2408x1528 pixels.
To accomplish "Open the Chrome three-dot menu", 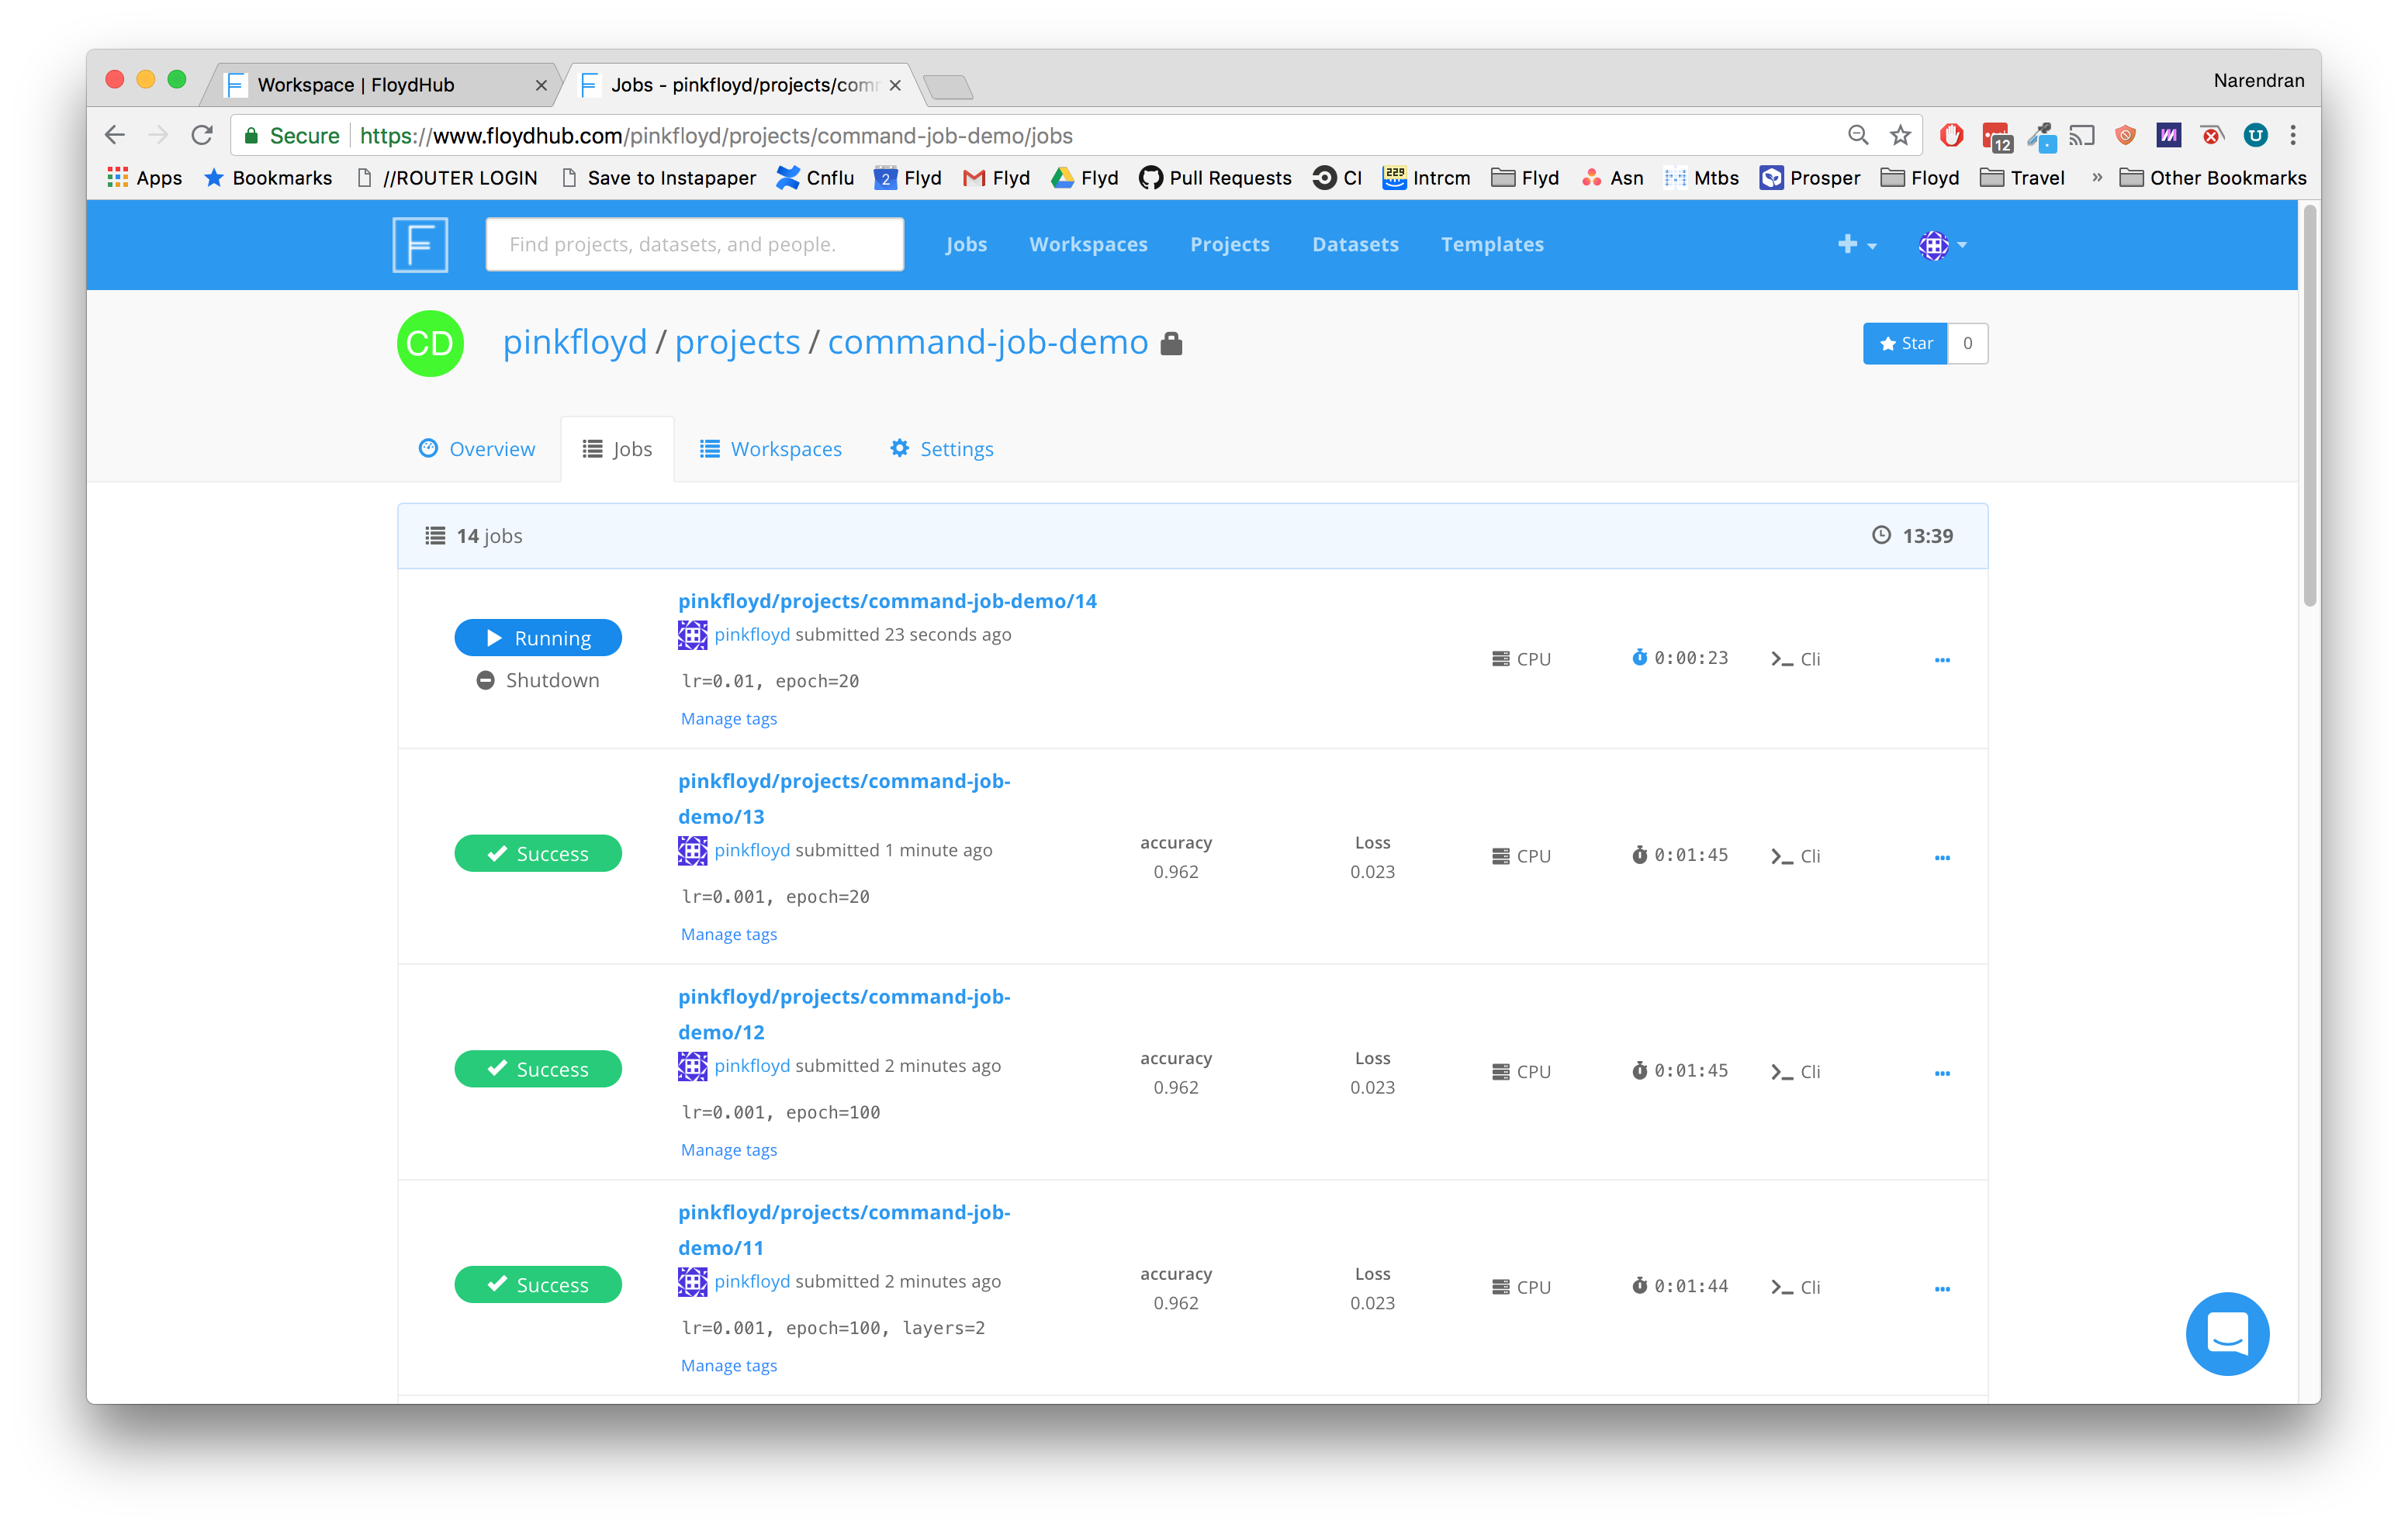I will [2293, 135].
